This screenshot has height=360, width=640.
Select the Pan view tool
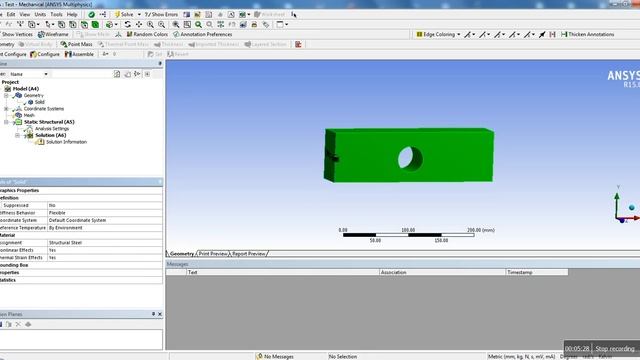139,24
